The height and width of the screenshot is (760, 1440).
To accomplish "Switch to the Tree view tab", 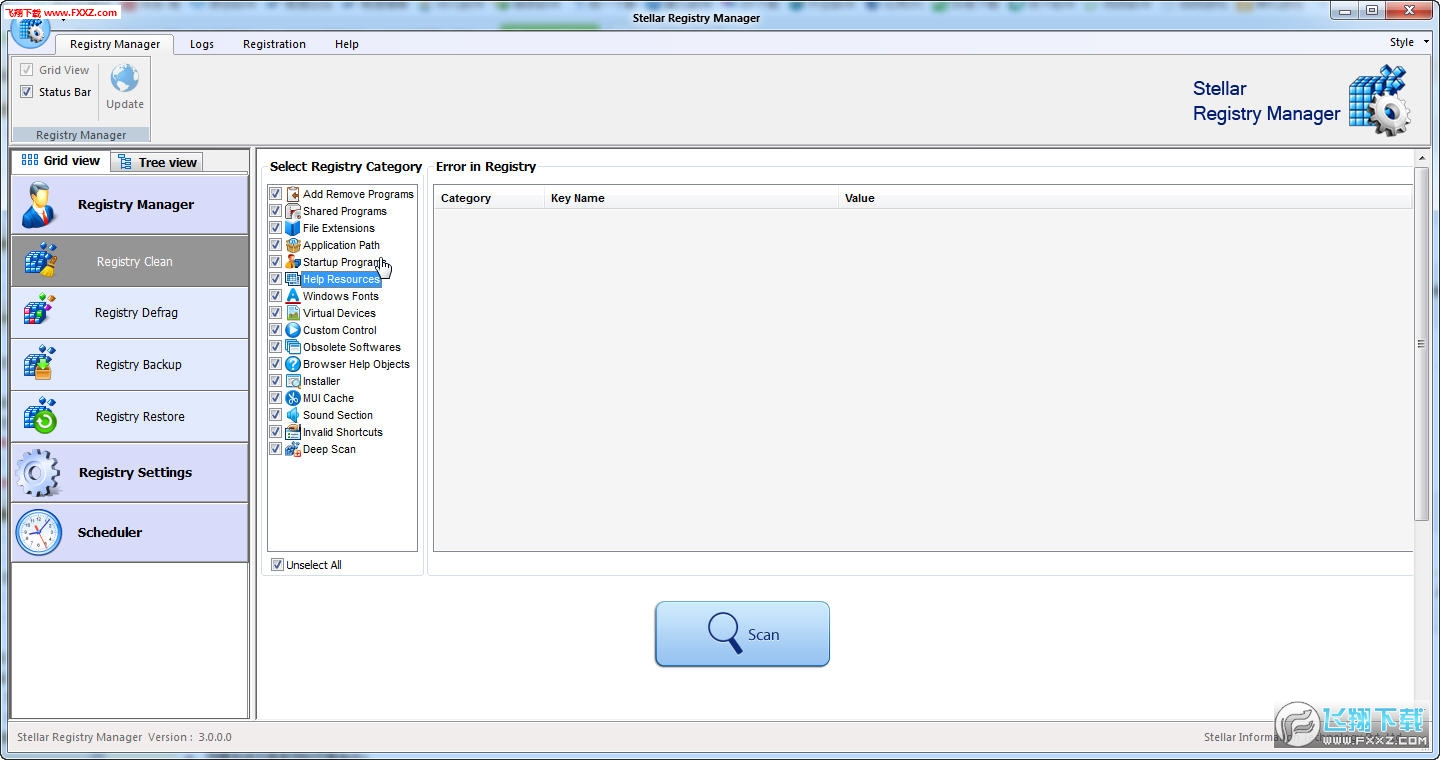I will [x=157, y=162].
